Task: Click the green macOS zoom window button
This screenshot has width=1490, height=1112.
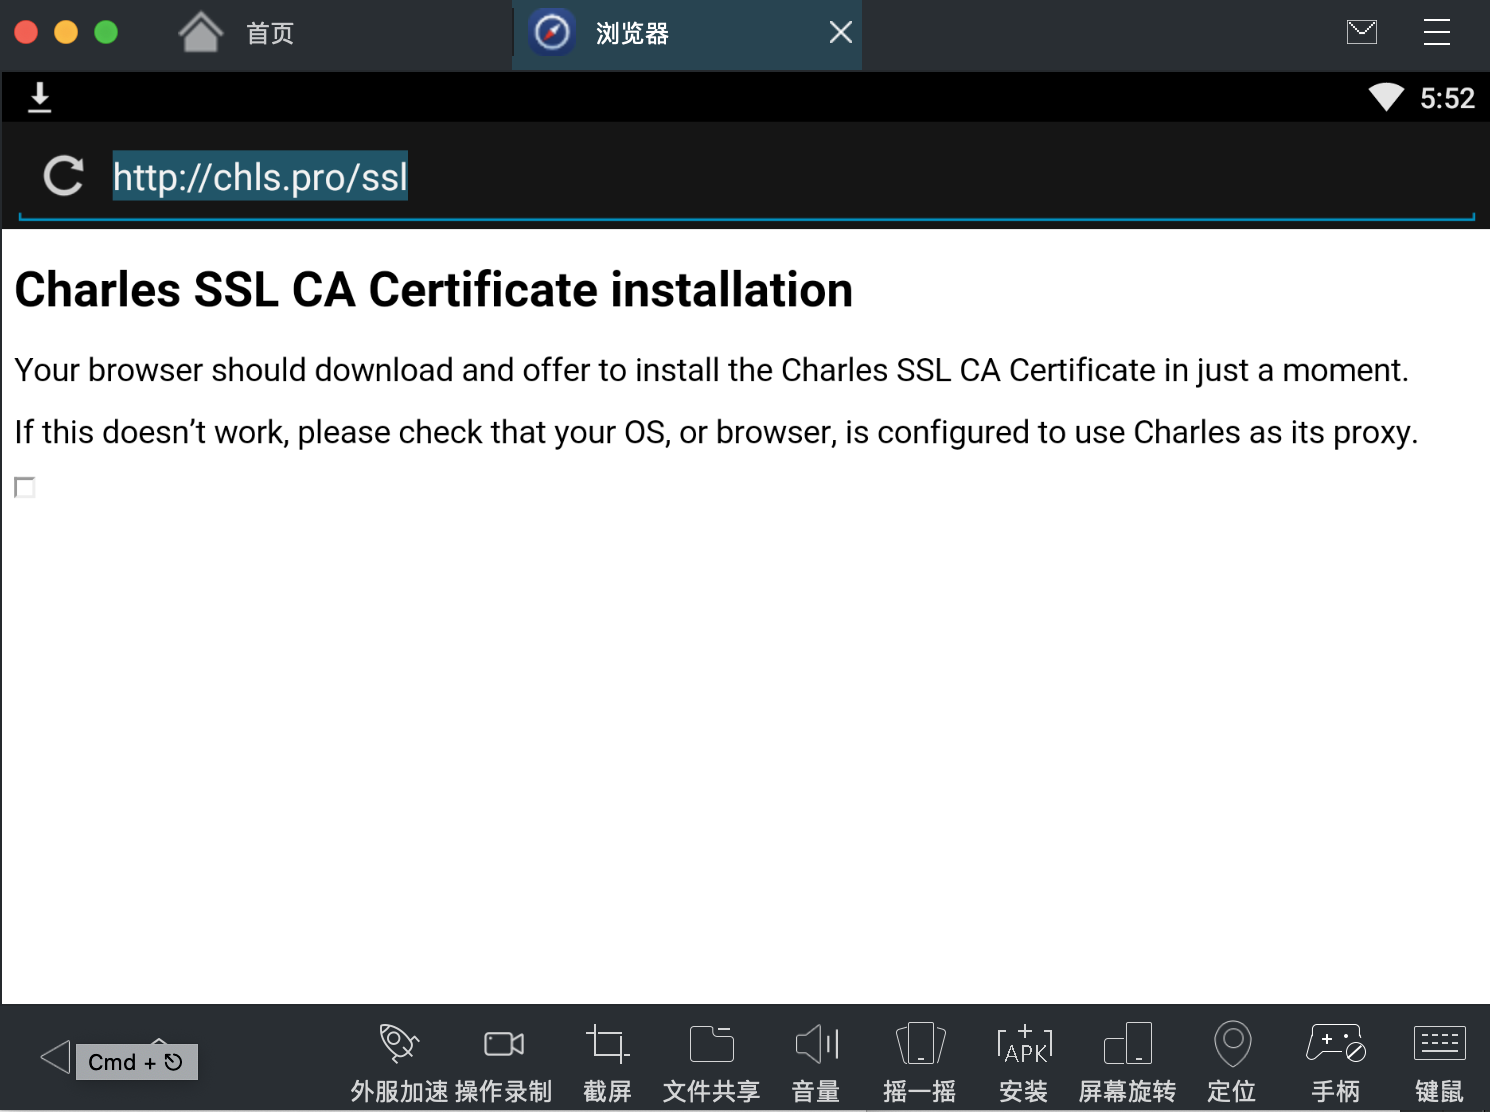Action: point(106,32)
